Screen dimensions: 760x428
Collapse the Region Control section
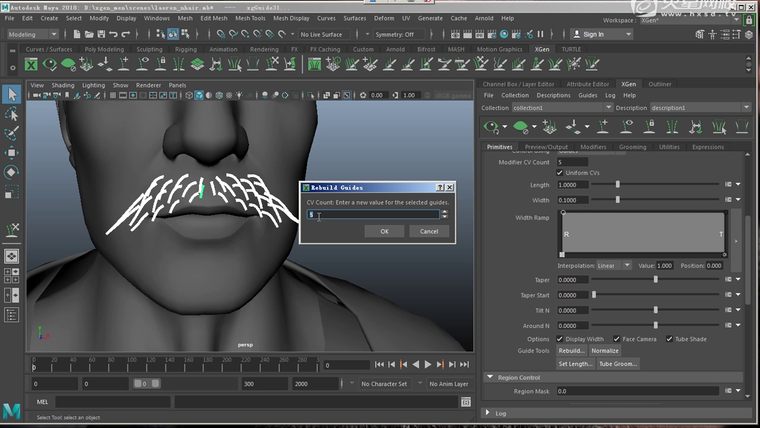490,377
